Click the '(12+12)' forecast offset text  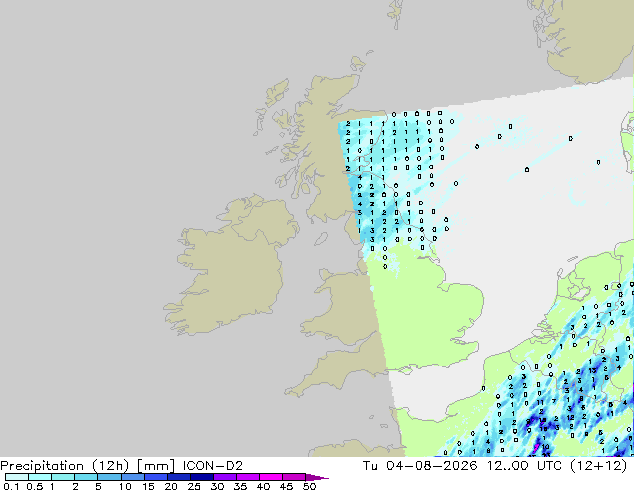point(598,466)
